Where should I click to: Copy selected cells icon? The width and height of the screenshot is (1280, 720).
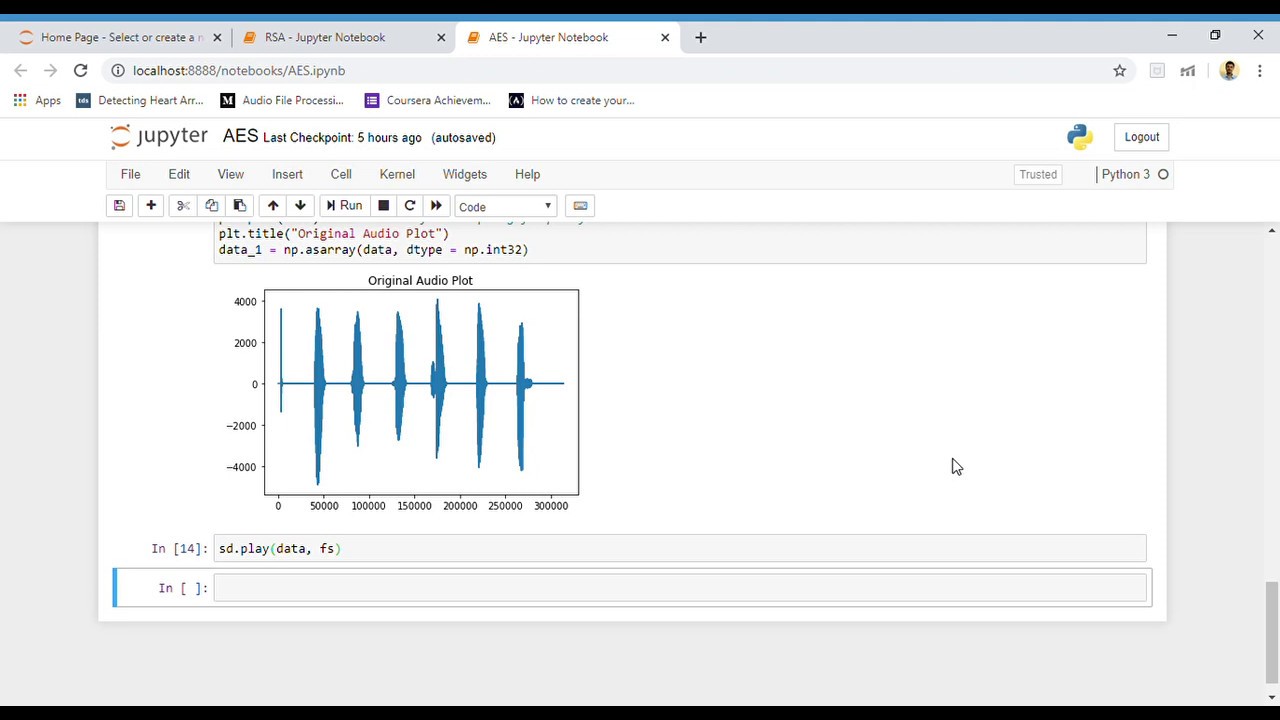click(211, 206)
